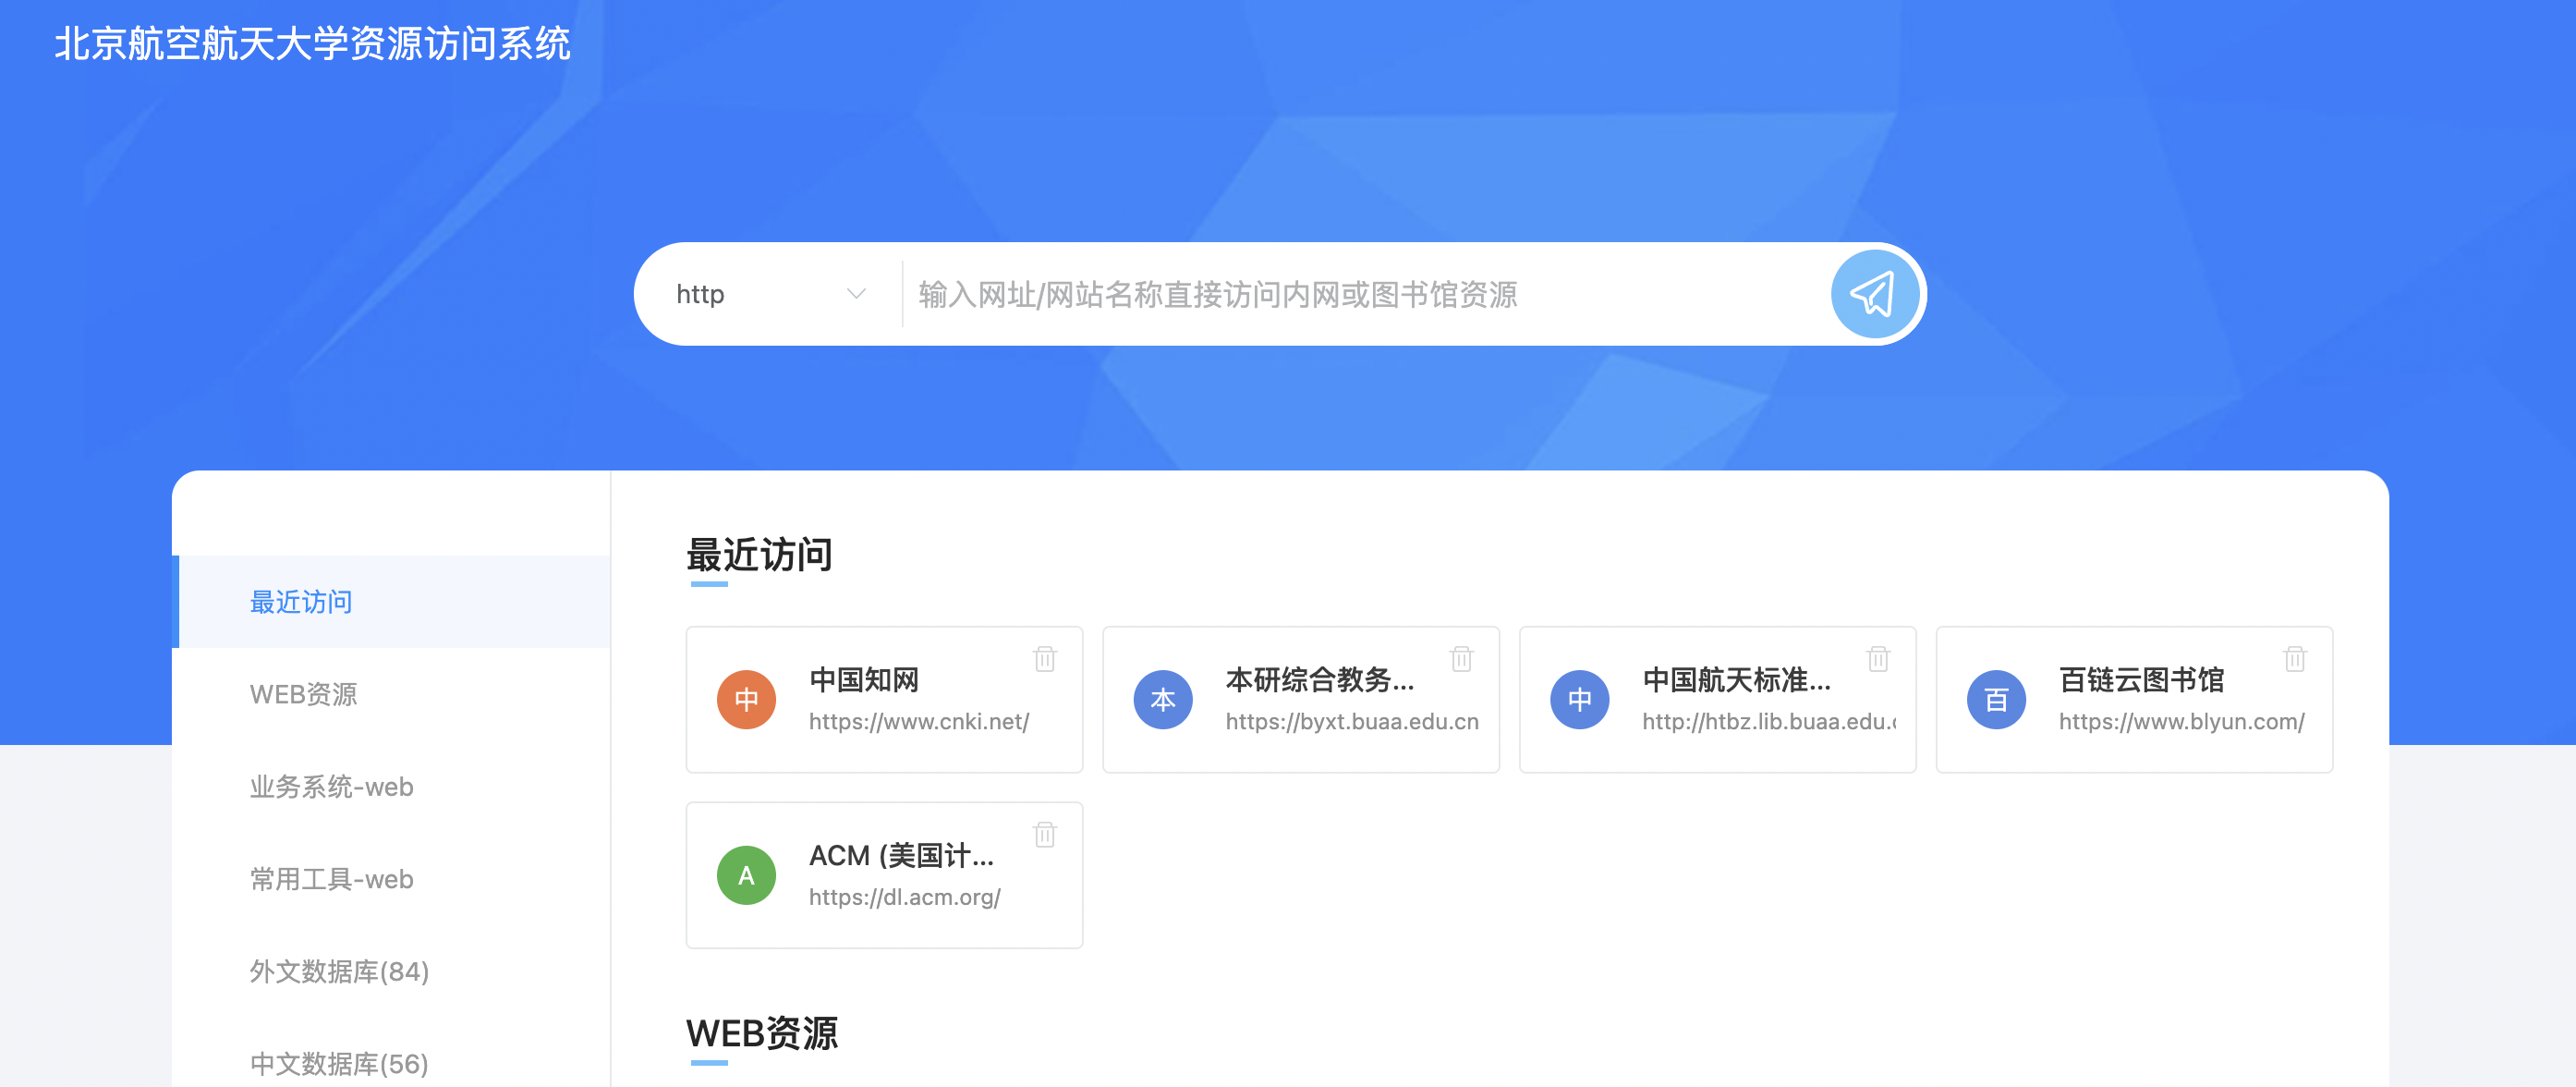This screenshot has width=2576, height=1087.
Task: Click the paper plane go button
Action: coord(1873,294)
